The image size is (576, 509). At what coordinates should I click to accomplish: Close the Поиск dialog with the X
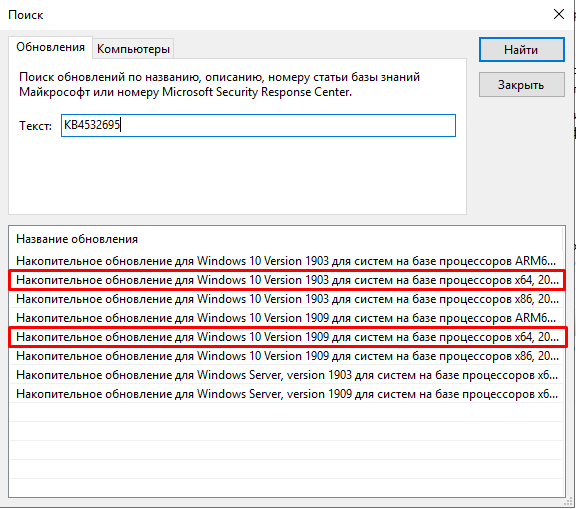click(x=559, y=14)
